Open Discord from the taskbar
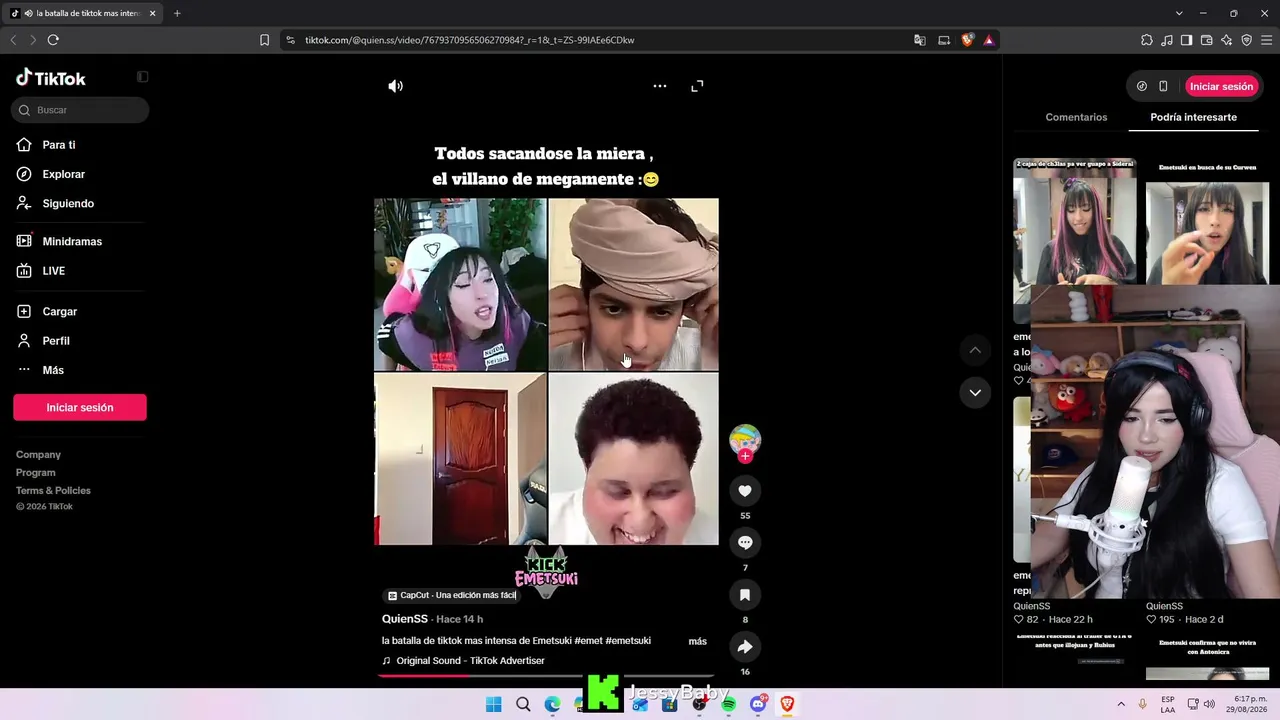This screenshot has height=720, width=1280. [x=758, y=705]
